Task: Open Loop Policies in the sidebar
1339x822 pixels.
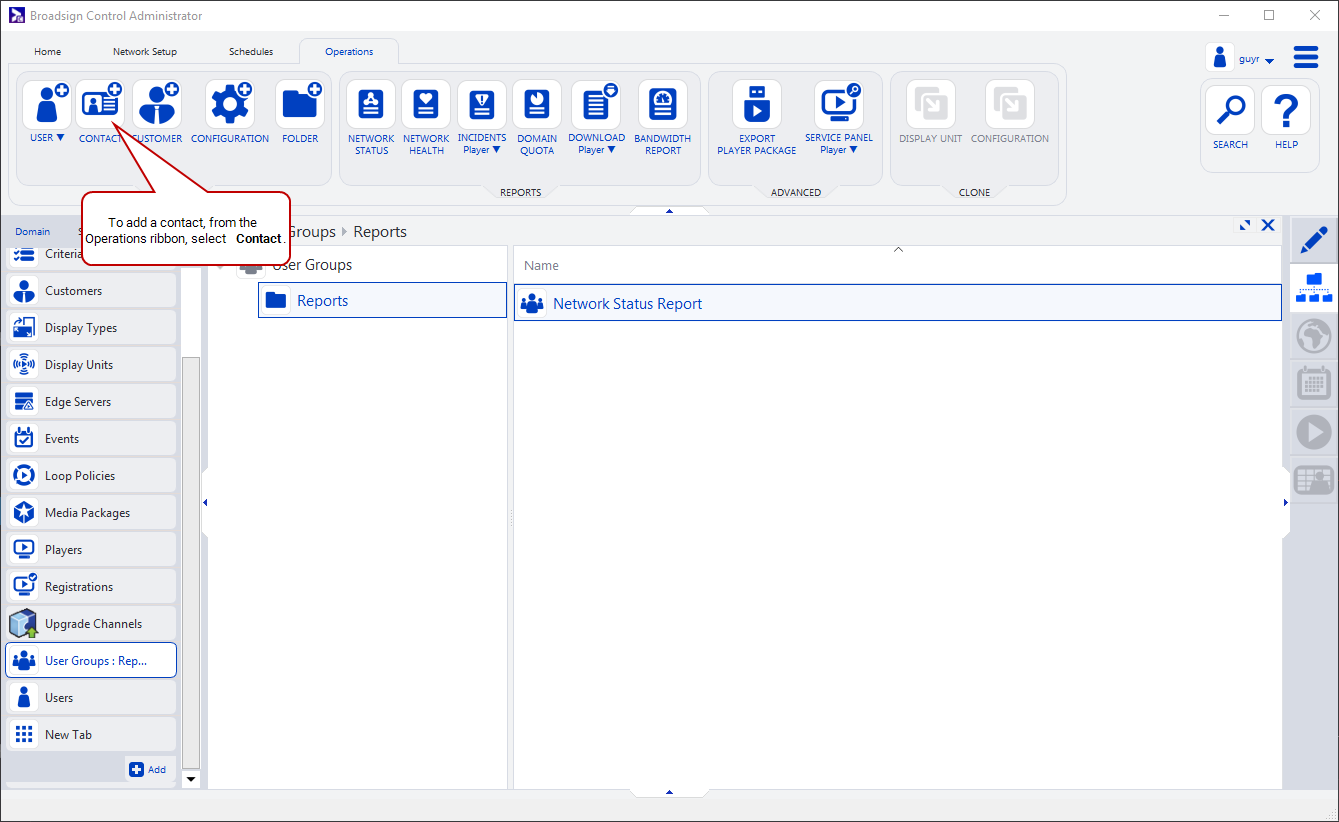Action: click(91, 476)
